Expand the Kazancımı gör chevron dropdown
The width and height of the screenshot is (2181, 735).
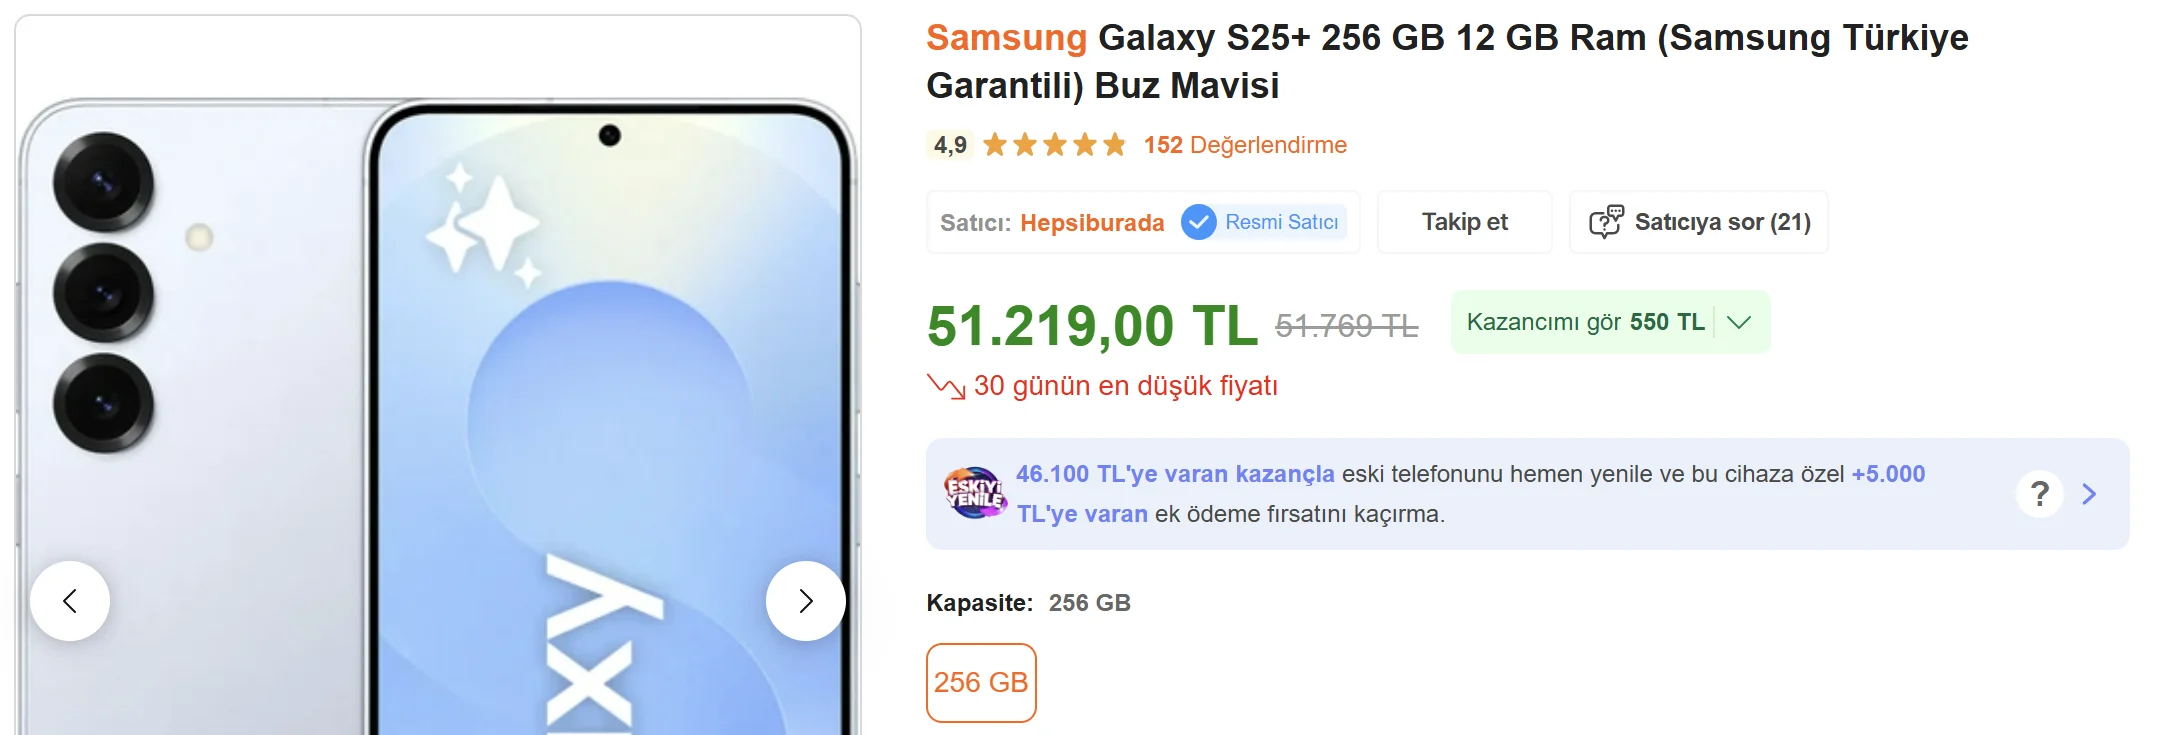point(1739,322)
